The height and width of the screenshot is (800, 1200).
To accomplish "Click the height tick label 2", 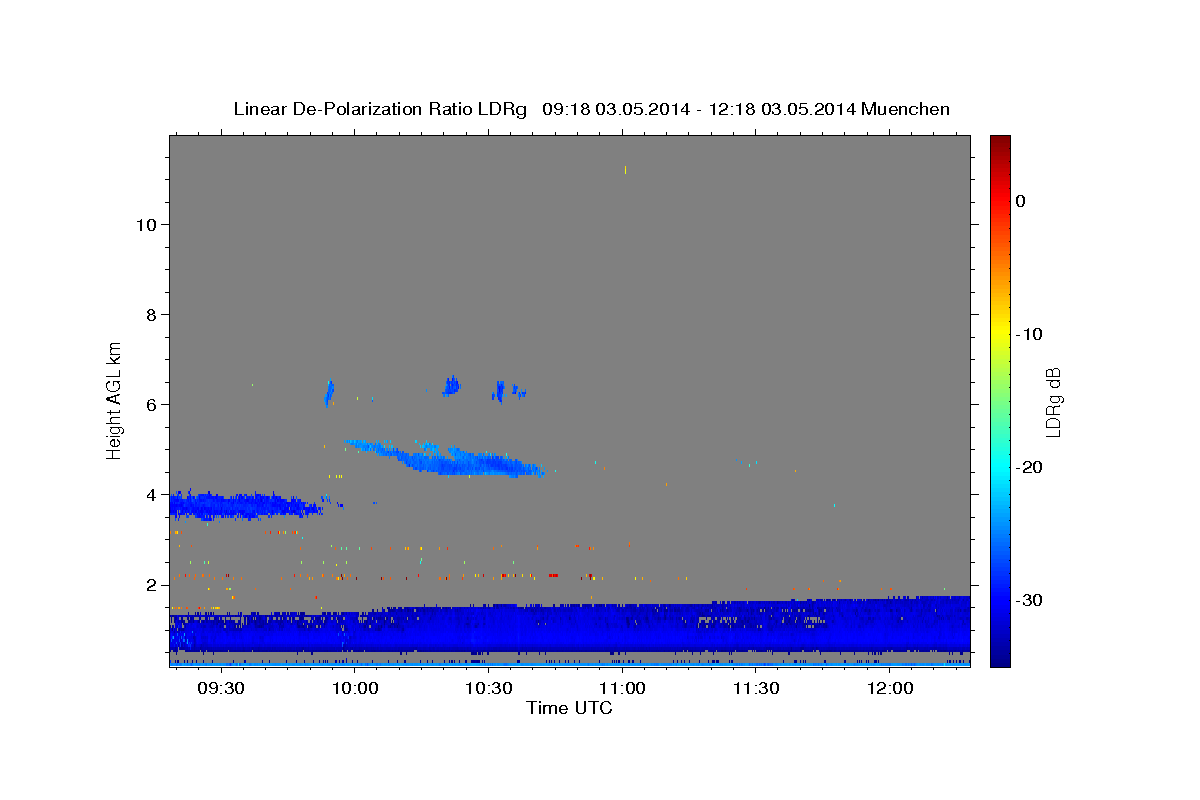I will pos(152,585).
